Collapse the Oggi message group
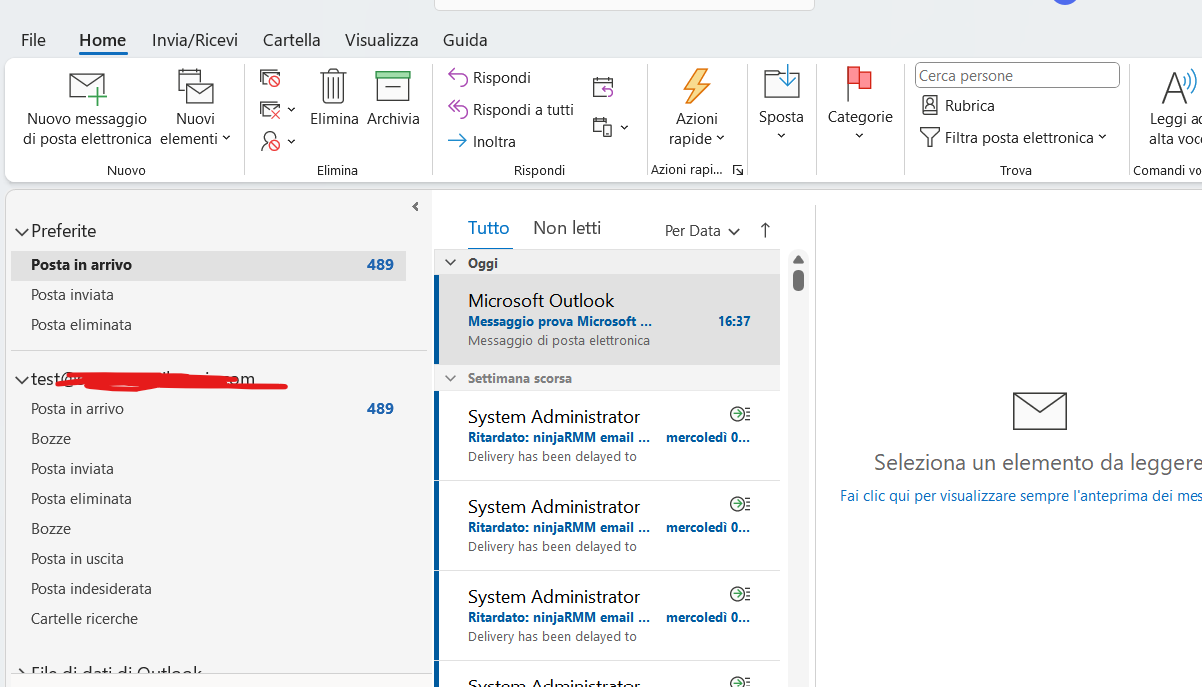This screenshot has width=1202, height=687. pos(450,263)
